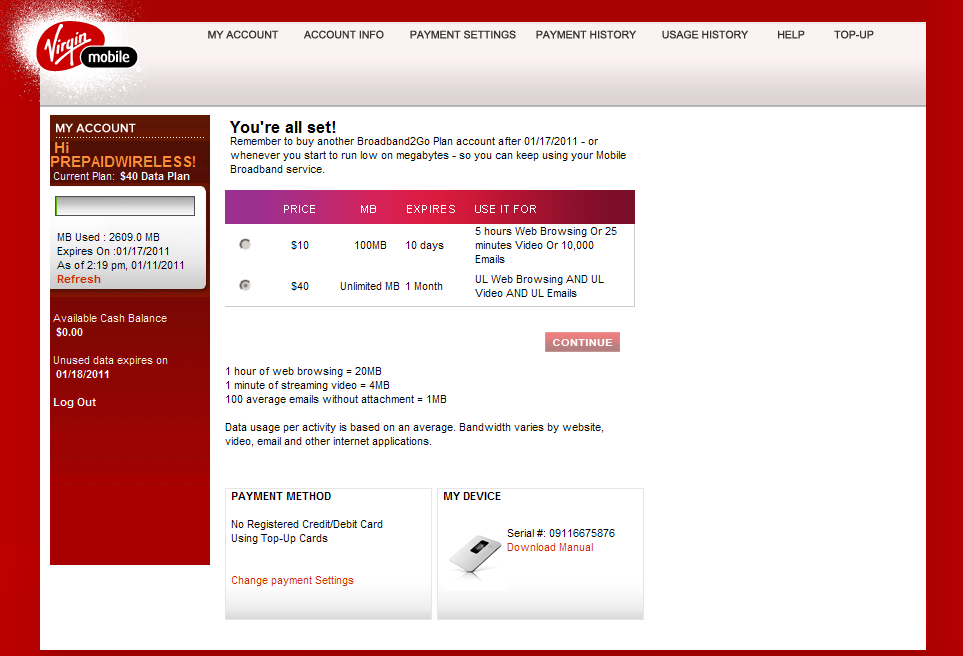Click the 'Unused data expires on' label

point(111,360)
